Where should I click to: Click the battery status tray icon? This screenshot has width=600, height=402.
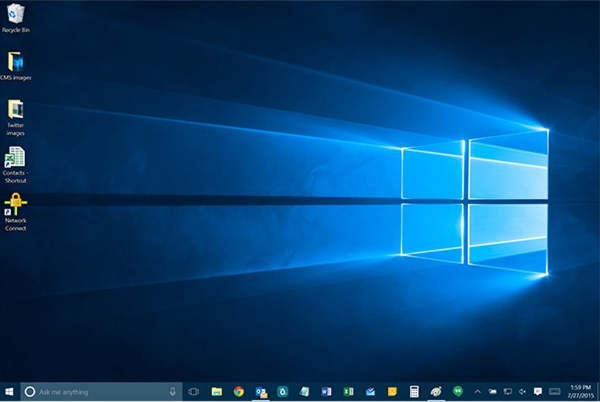click(492, 392)
